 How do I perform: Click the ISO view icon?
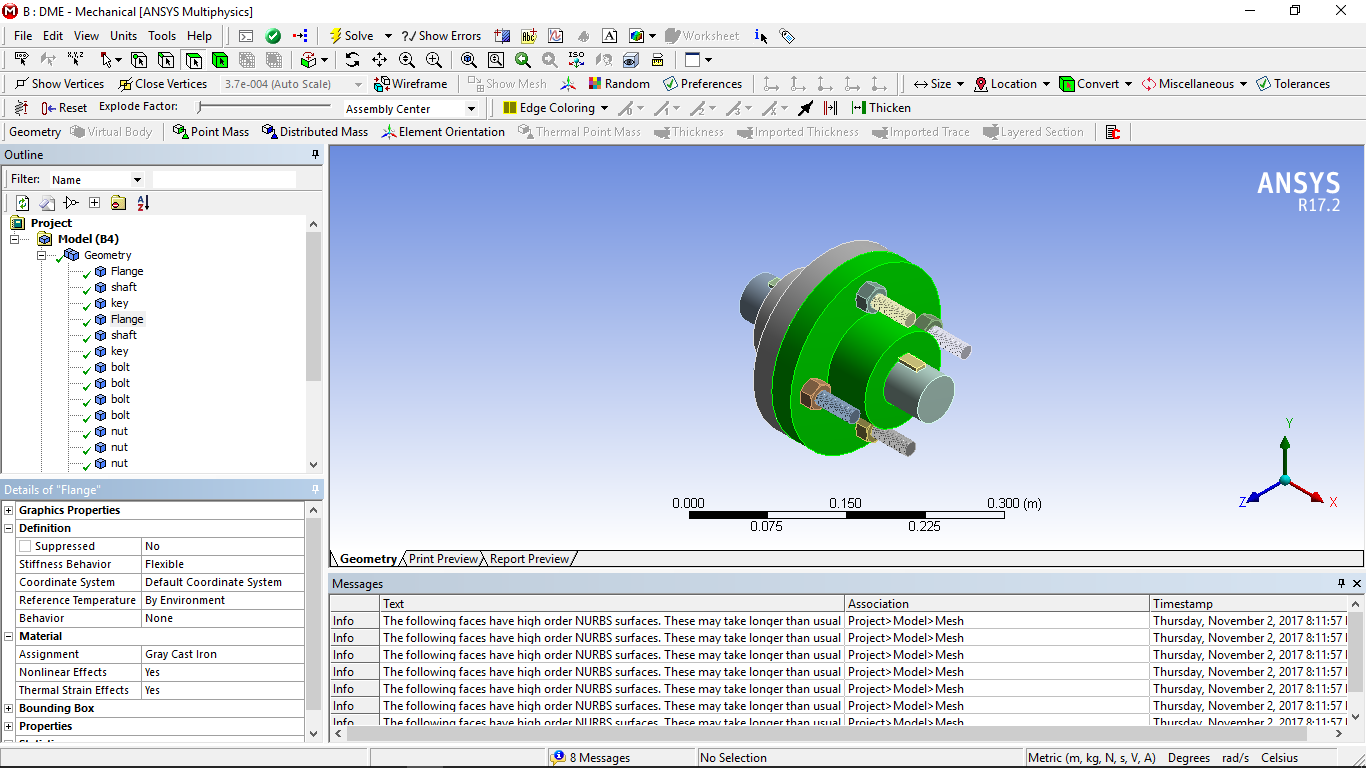click(576, 60)
